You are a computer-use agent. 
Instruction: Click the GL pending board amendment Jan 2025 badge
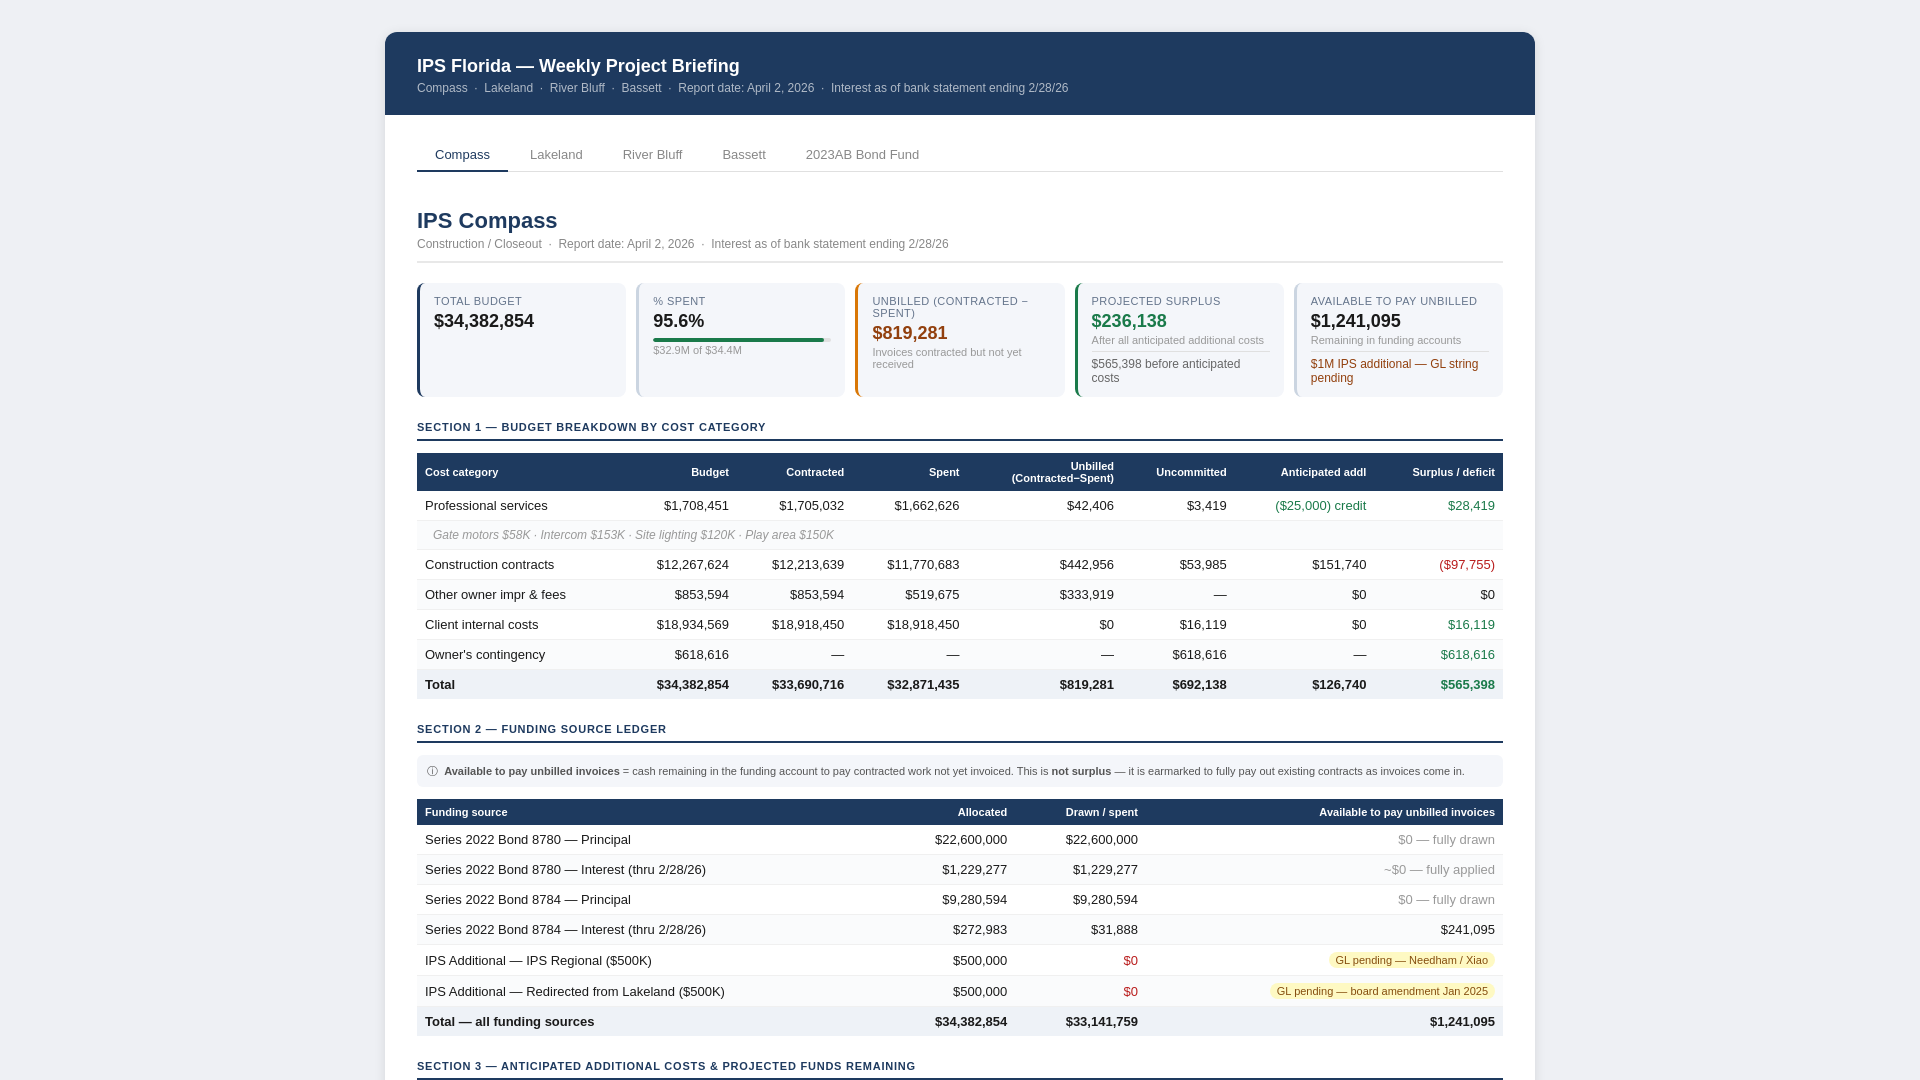click(x=1382, y=991)
